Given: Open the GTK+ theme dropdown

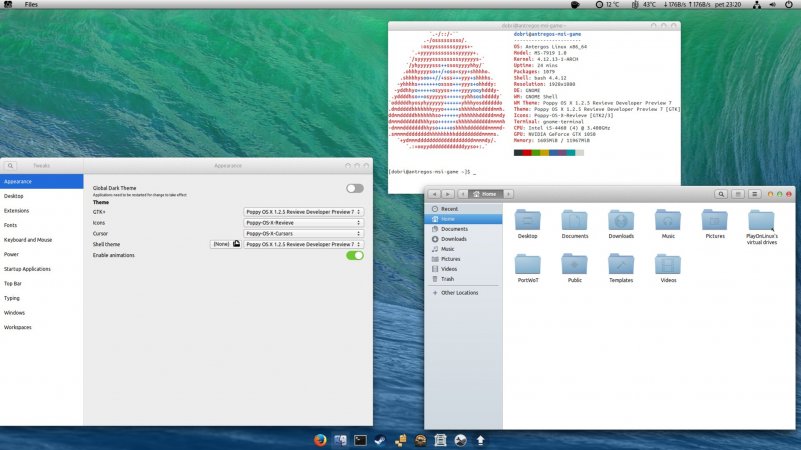Looking at the screenshot, I should 303,211.
